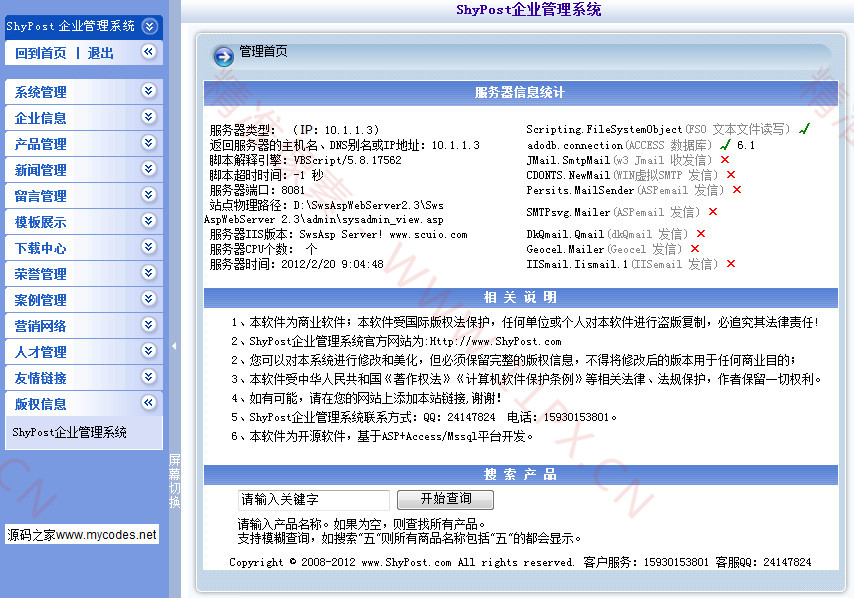Collapse the ShyPost 企业管理系统 header chevron
This screenshot has height=598, width=854.
click(x=149, y=26)
